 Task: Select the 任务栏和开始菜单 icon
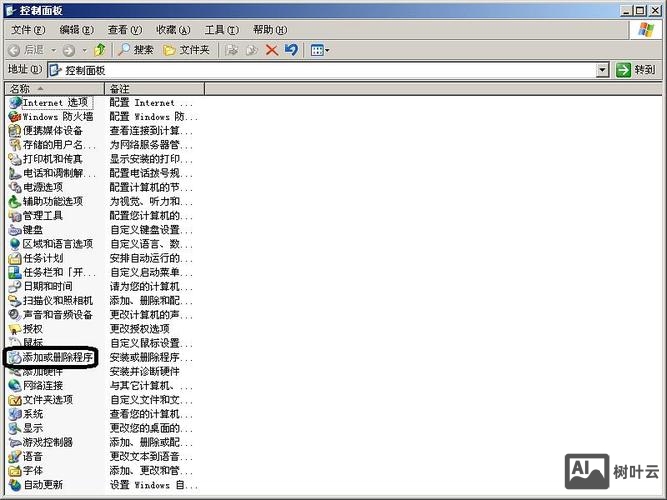(15, 272)
